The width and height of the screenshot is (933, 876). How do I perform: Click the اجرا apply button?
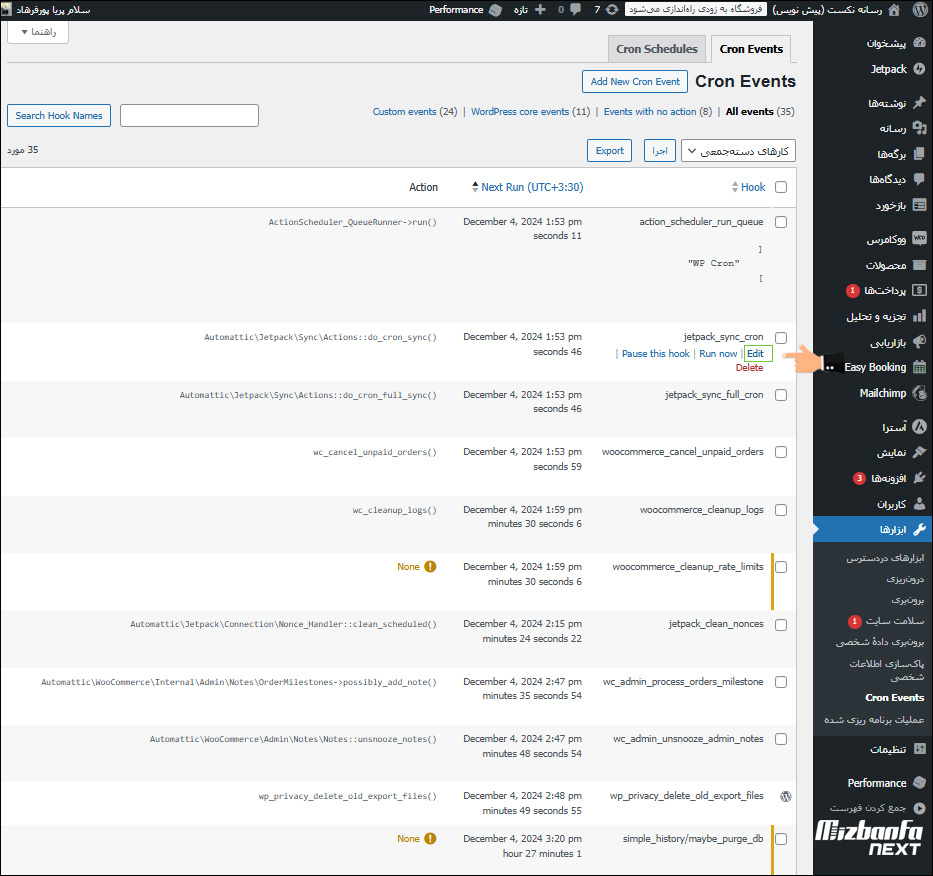click(x=659, y=151)
